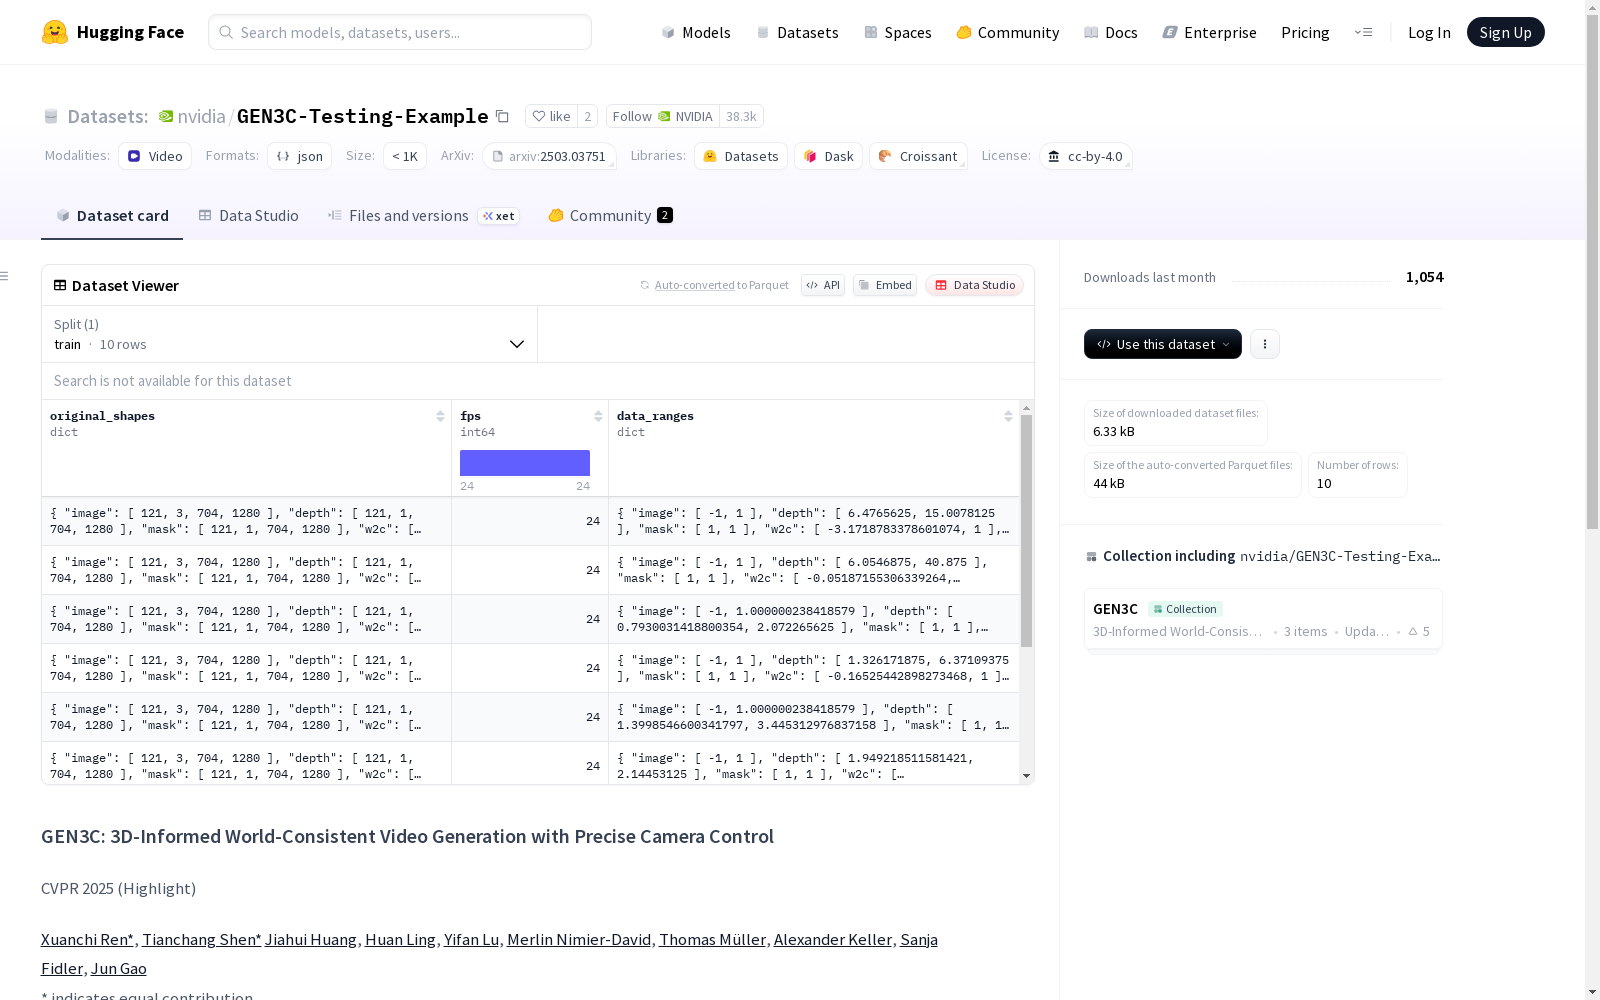Viewport: 1600px width, 1000px height.
Task: Click the '< 1K' size tag
Action: (405, 156)
